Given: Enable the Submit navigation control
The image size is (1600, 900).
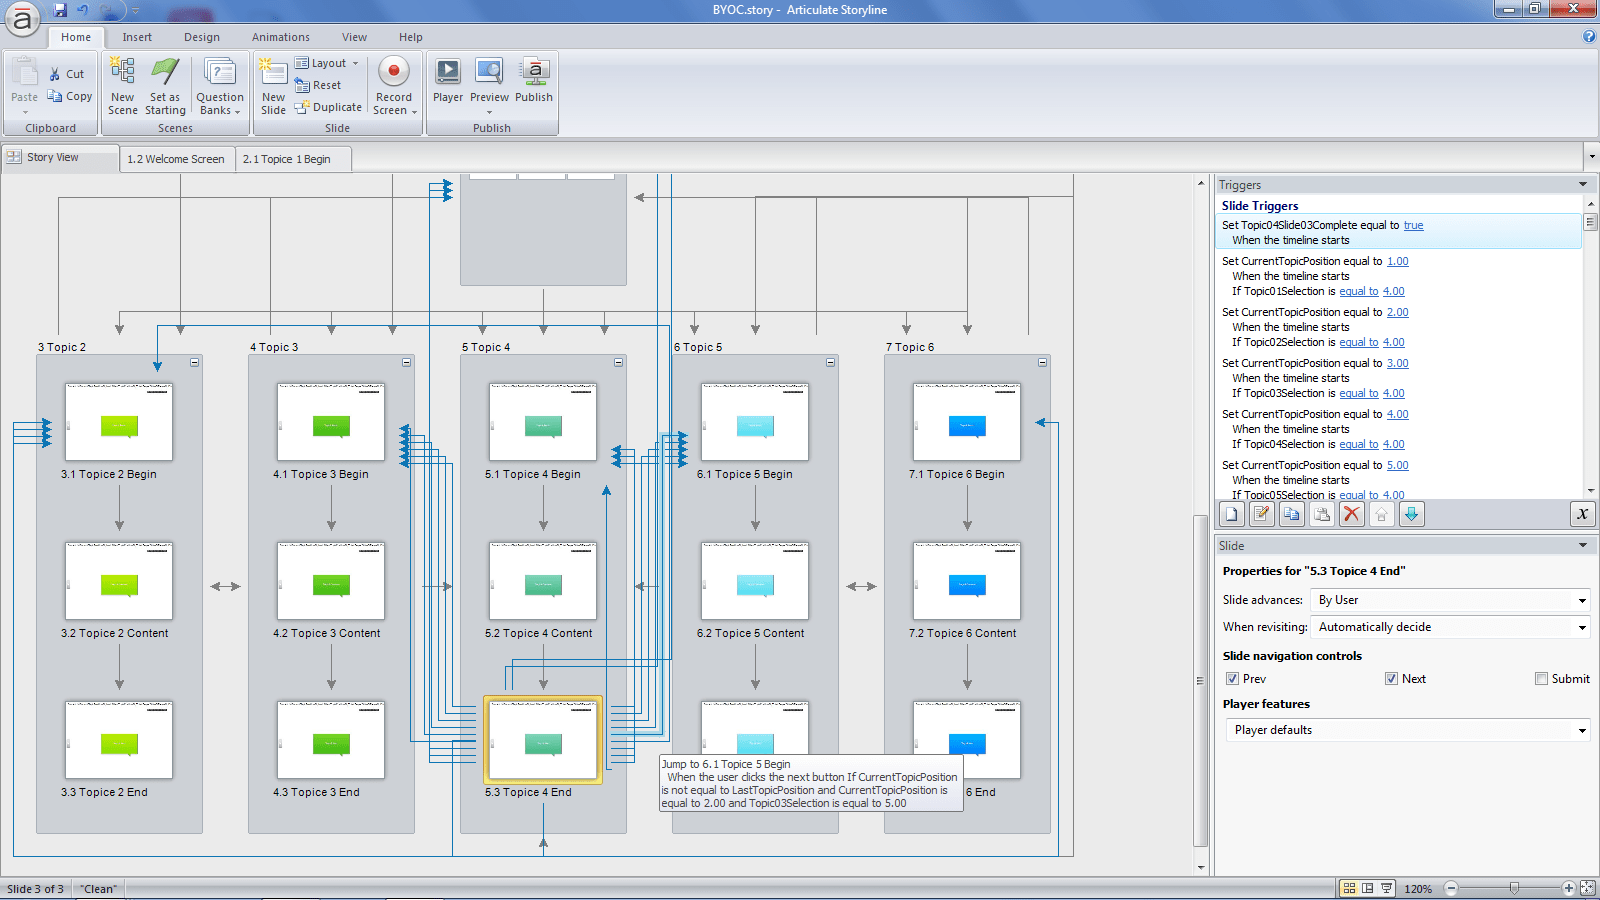Looking at the screenshot, I should tap(1541, 678).
